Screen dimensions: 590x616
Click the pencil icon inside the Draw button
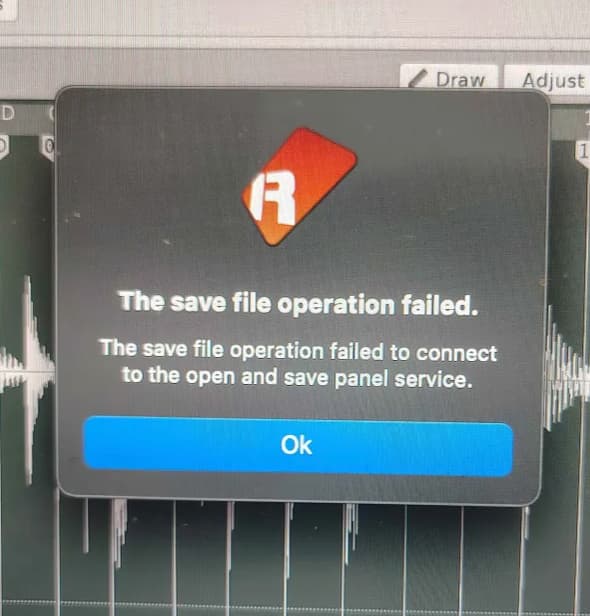(418, 78)
